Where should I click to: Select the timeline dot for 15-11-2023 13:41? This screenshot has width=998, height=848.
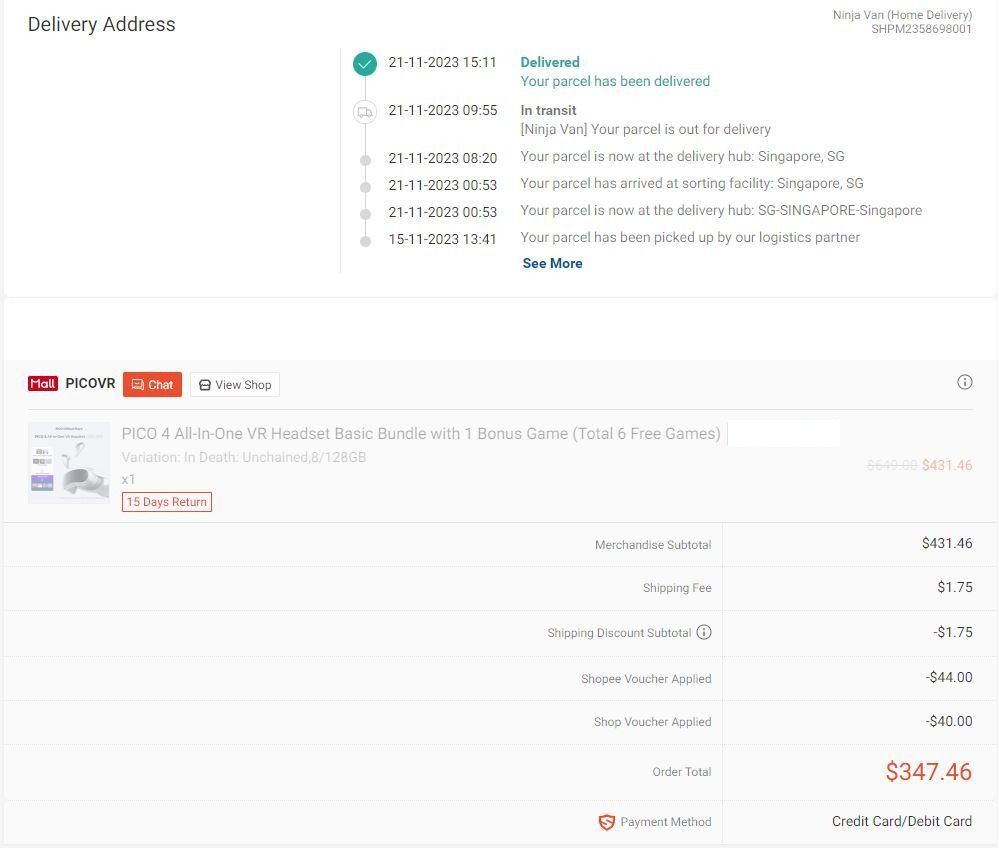365,241
